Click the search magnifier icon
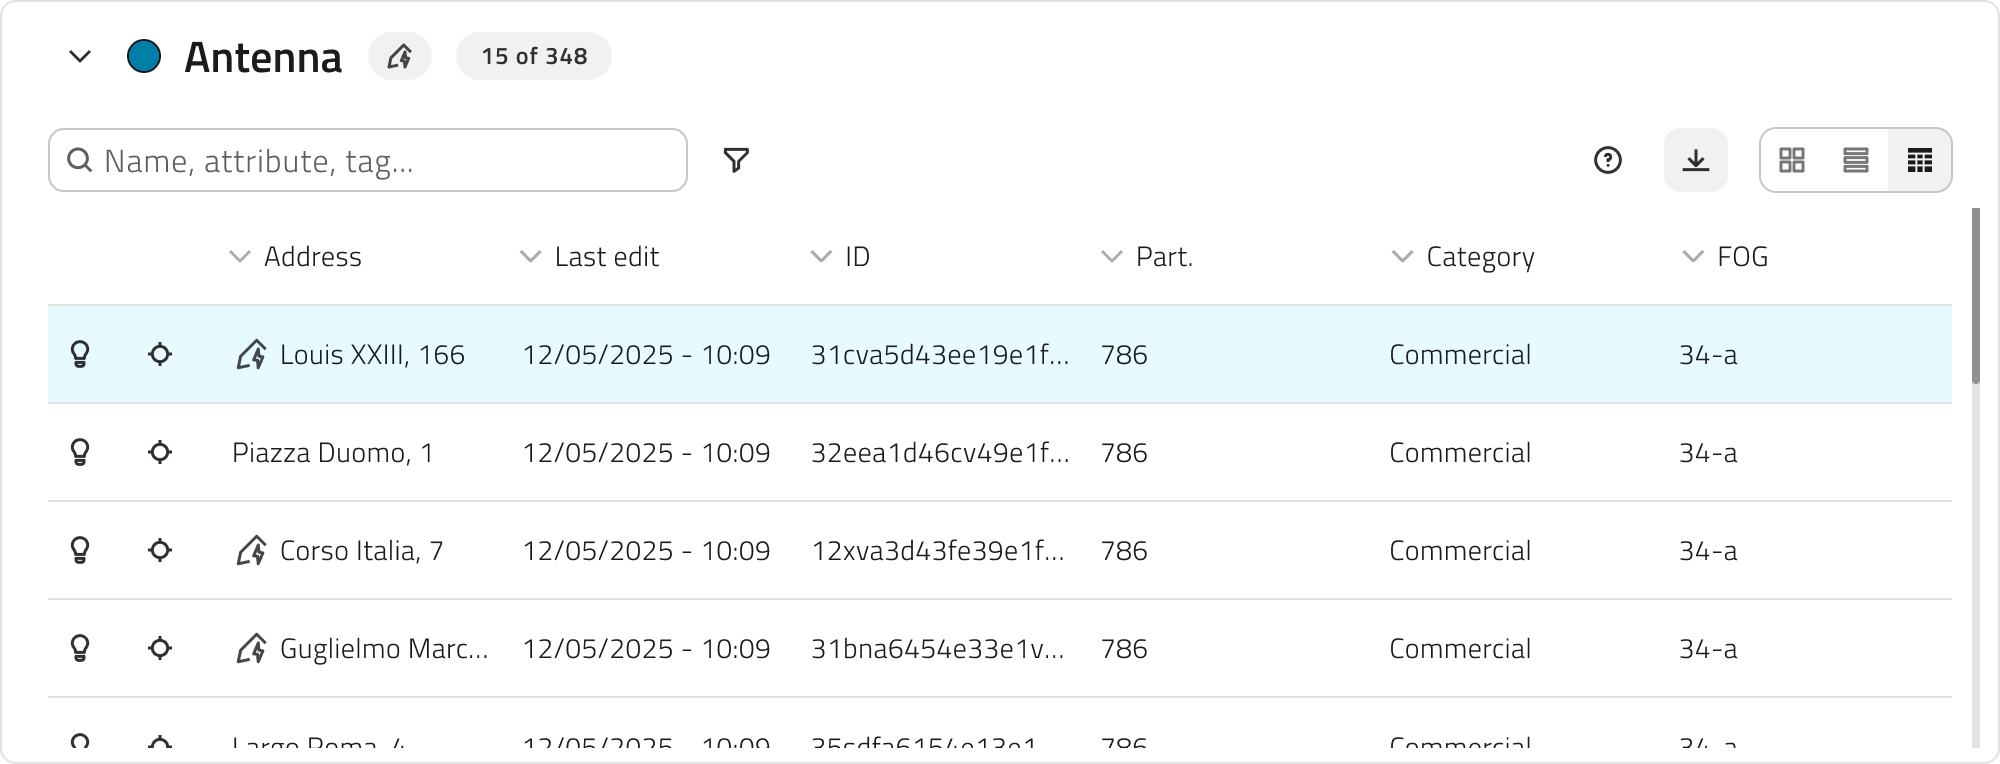The image size is (2000, 764). pyautogui.click(x=80, y=160)
